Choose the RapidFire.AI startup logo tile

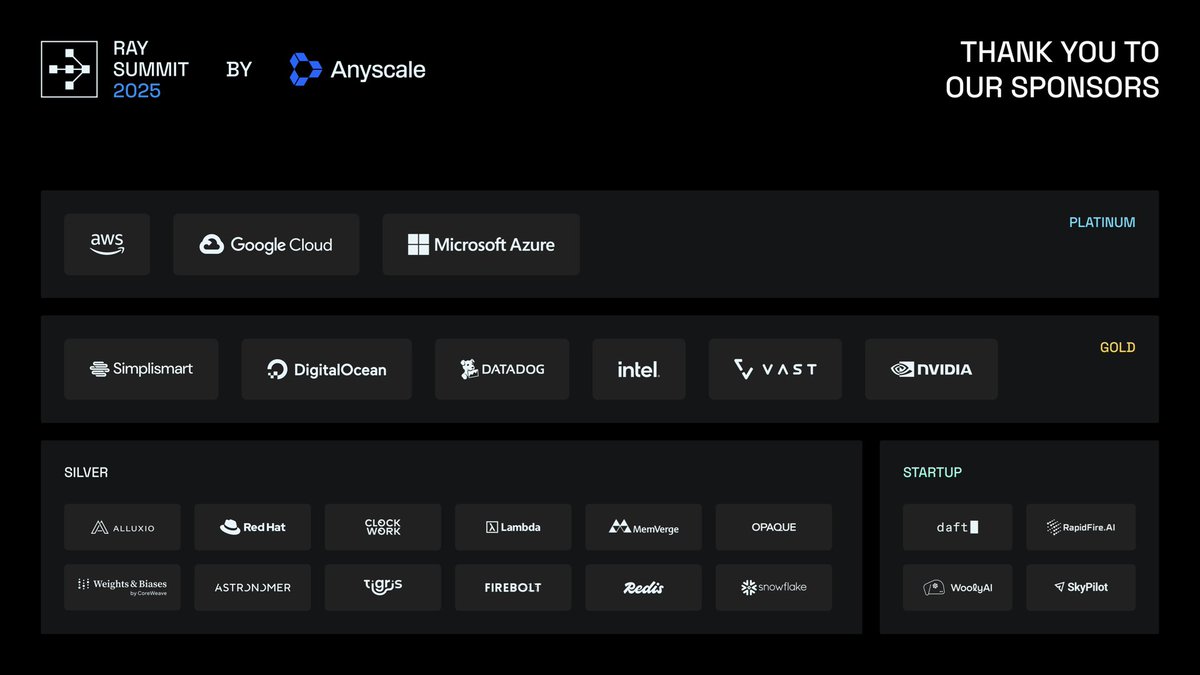coord(1081,527)
